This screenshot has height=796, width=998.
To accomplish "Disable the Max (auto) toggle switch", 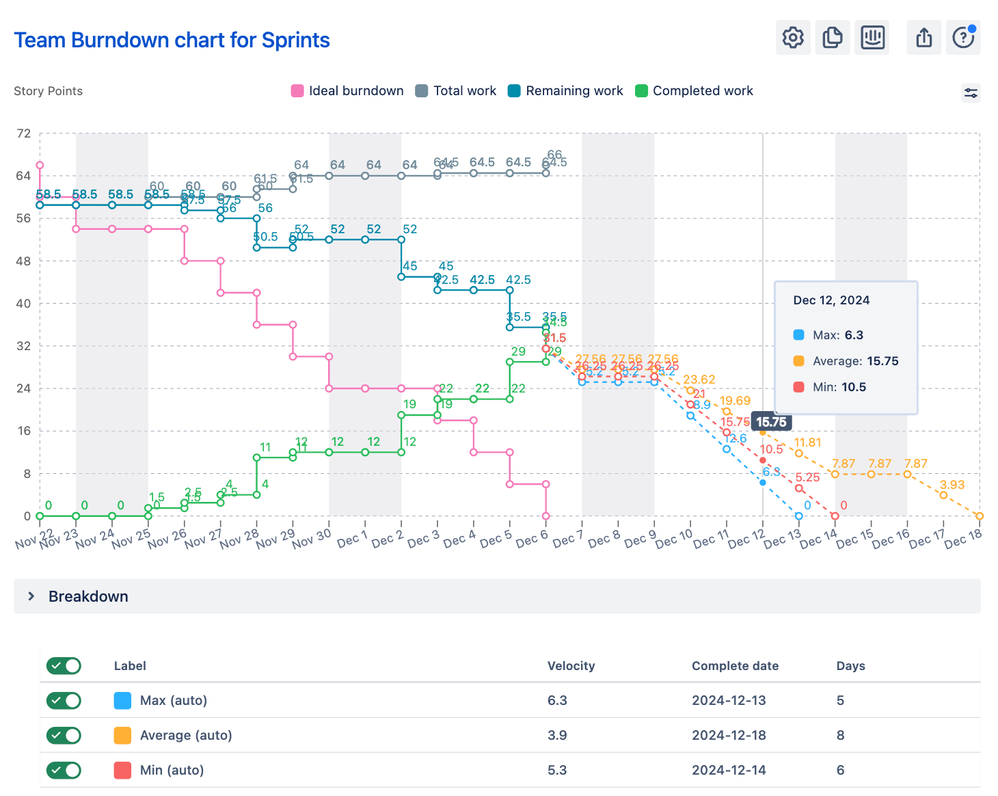I will coord(64,700).
